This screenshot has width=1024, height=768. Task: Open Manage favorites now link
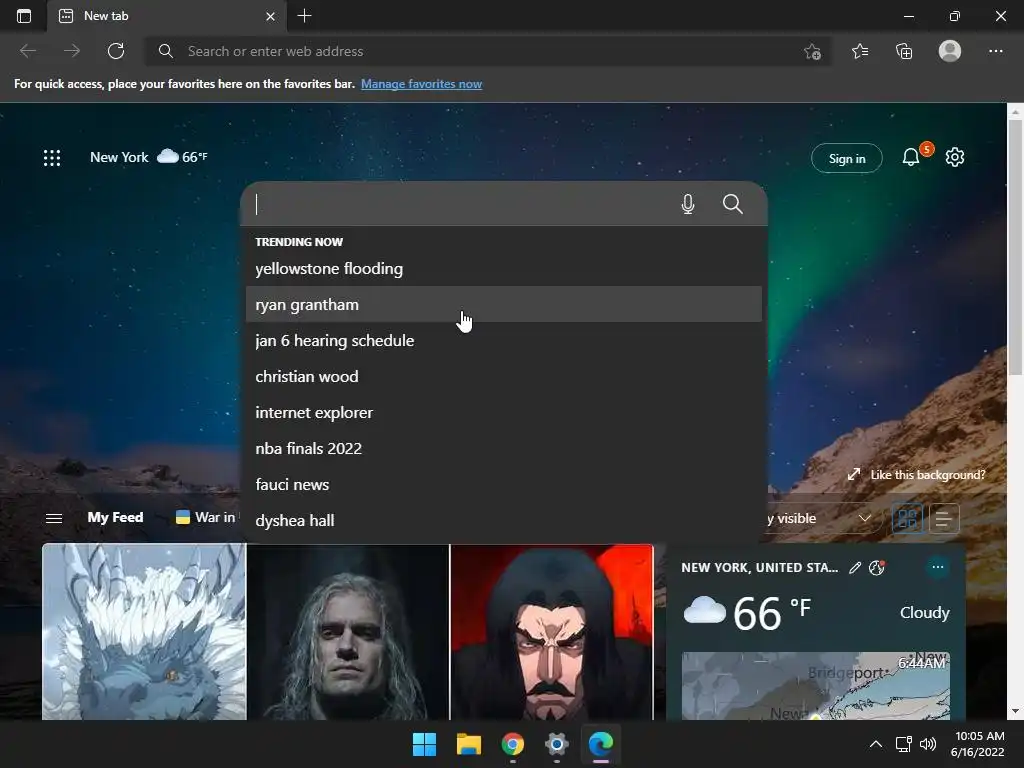click(421, 84)
